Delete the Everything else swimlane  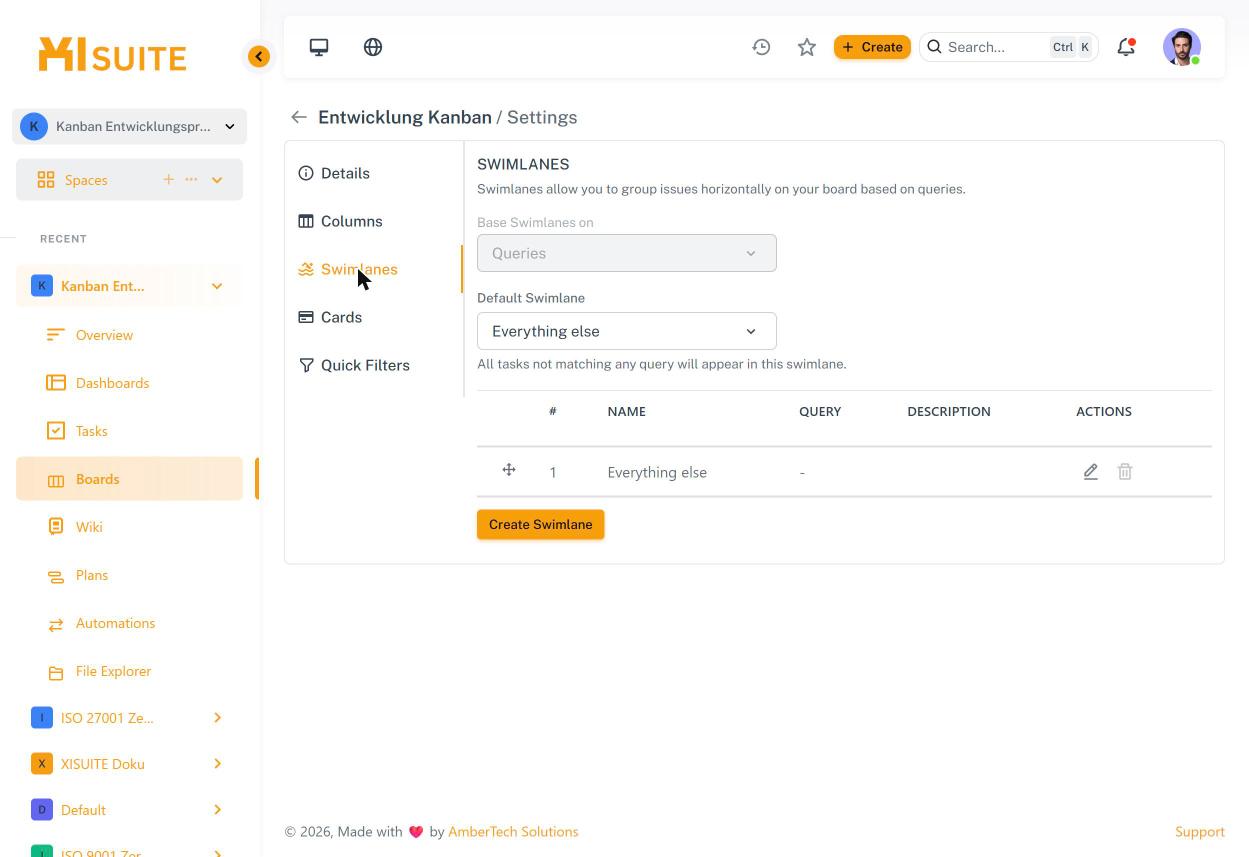click(x=1125, y=471)
